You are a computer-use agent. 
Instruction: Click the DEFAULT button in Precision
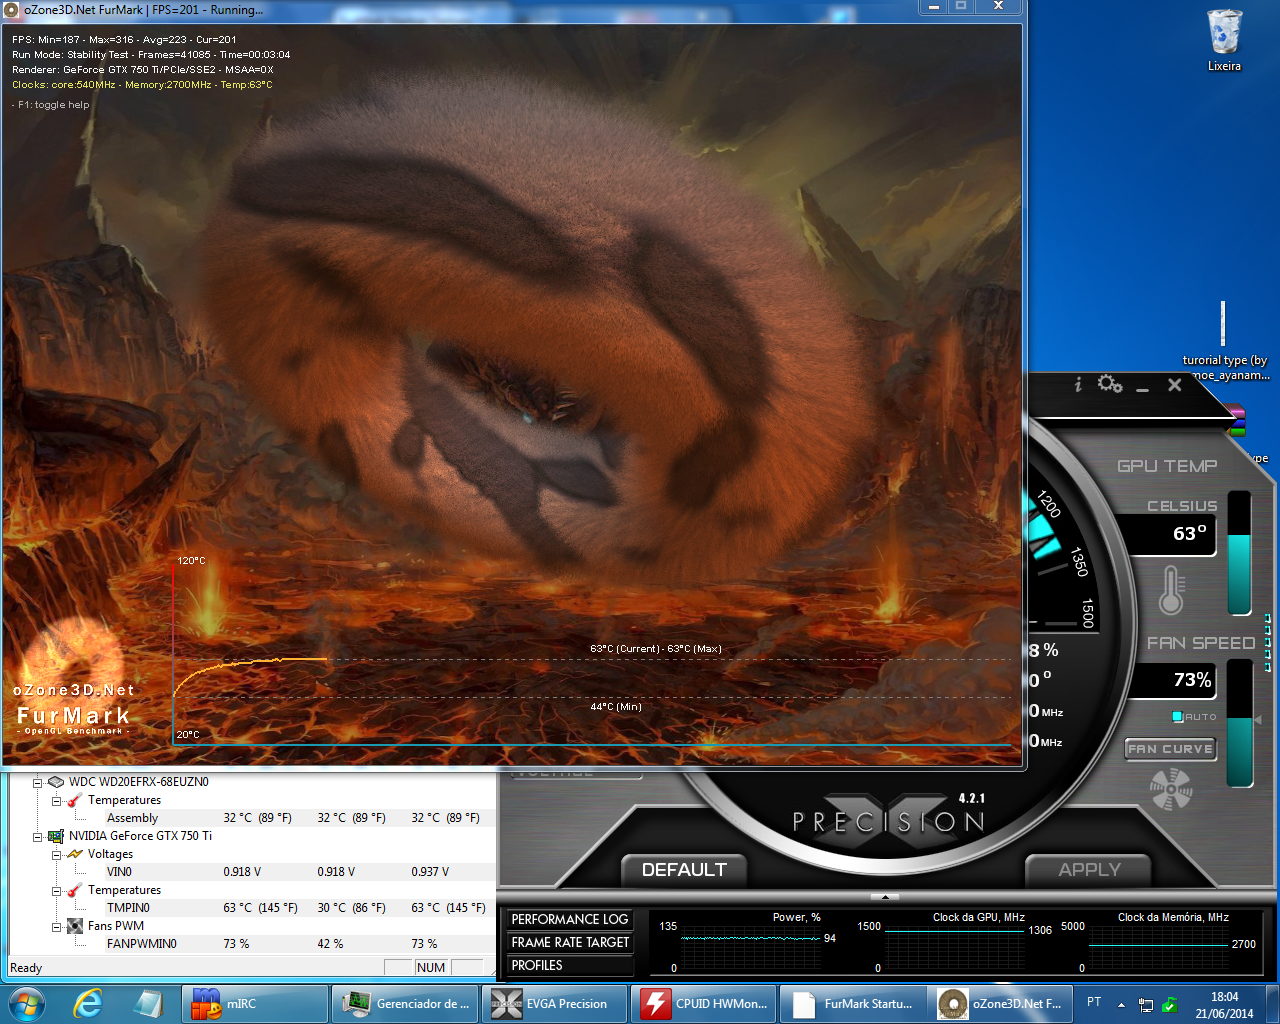685,870
